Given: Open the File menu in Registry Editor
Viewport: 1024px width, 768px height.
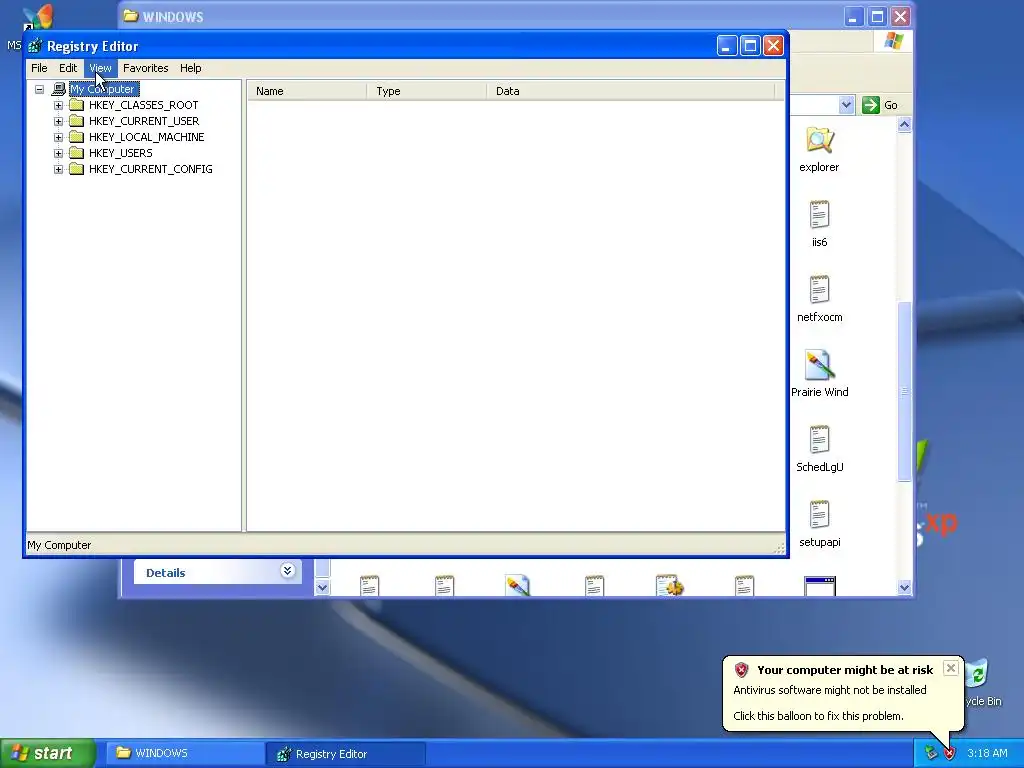Looking at the screenshot, I should point(39,68).
